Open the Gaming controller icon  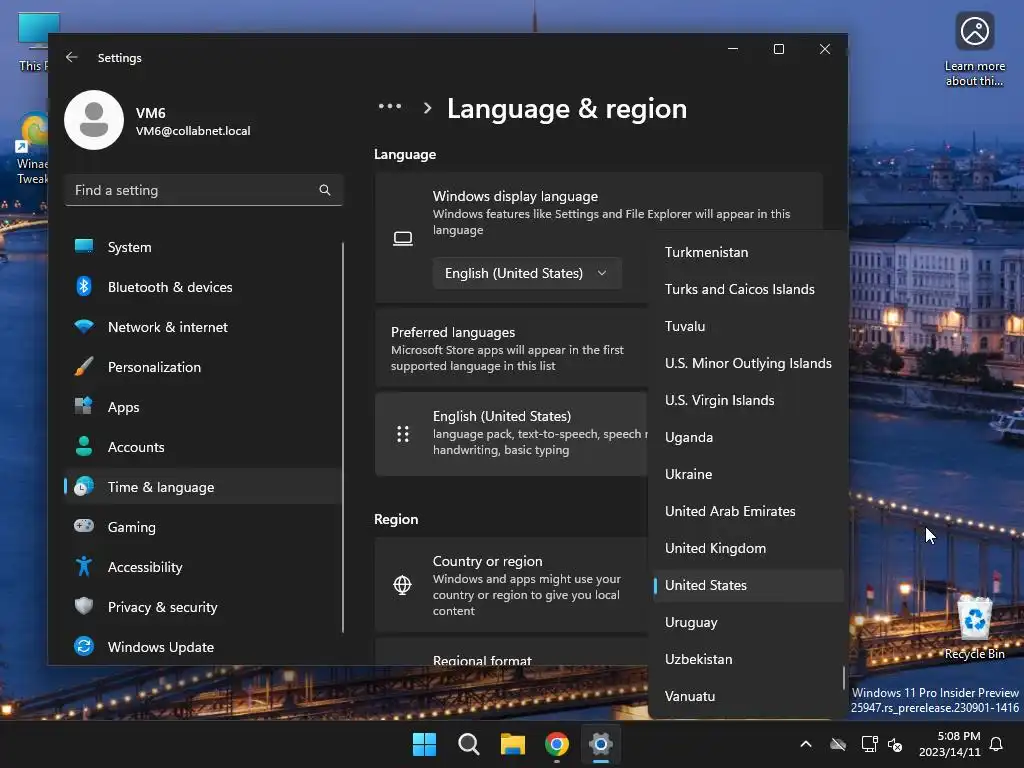(84, 526)
